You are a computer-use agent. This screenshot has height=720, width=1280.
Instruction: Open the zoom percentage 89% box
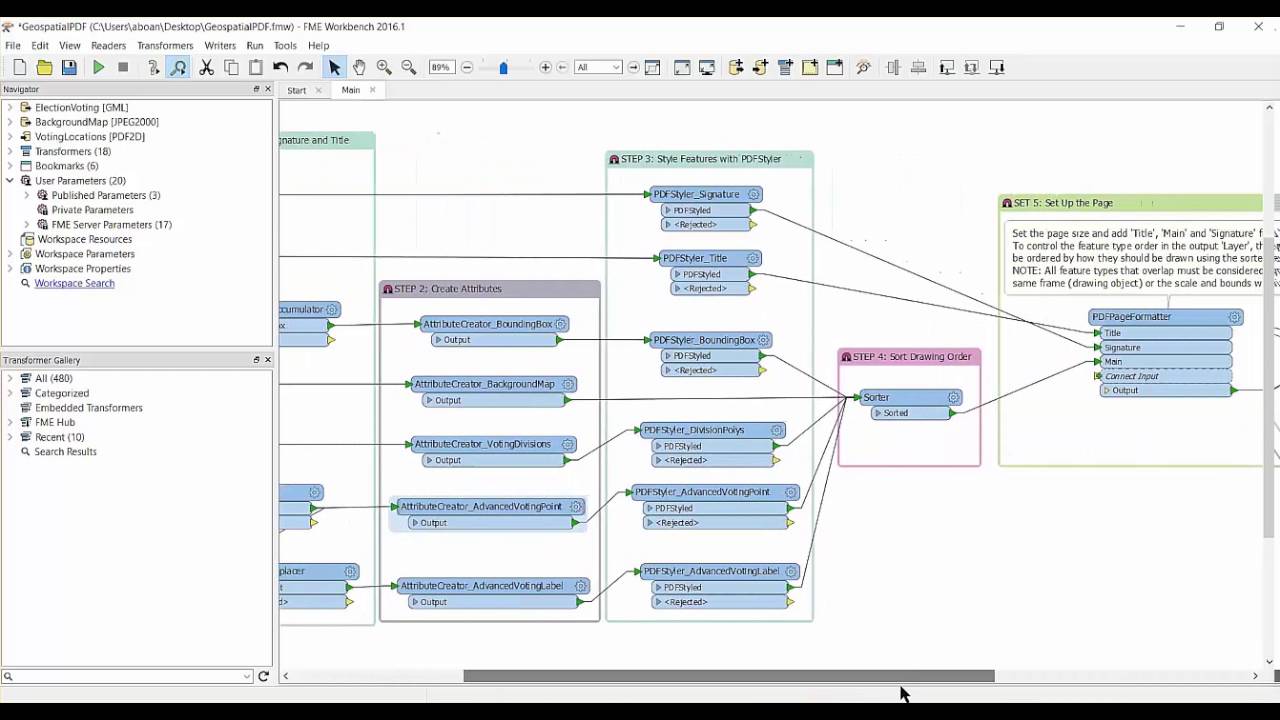441,67
